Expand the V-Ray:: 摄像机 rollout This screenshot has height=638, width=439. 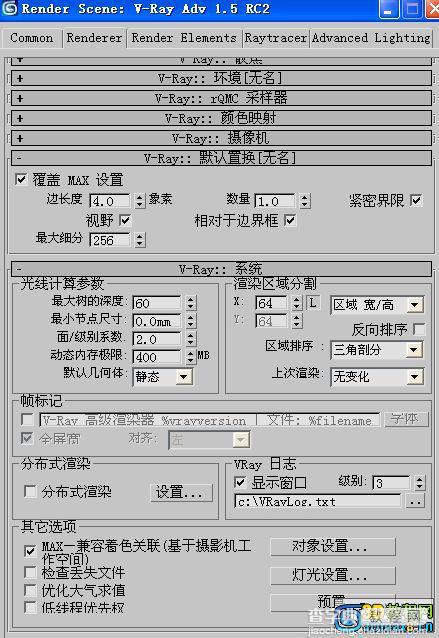(221, 138)
